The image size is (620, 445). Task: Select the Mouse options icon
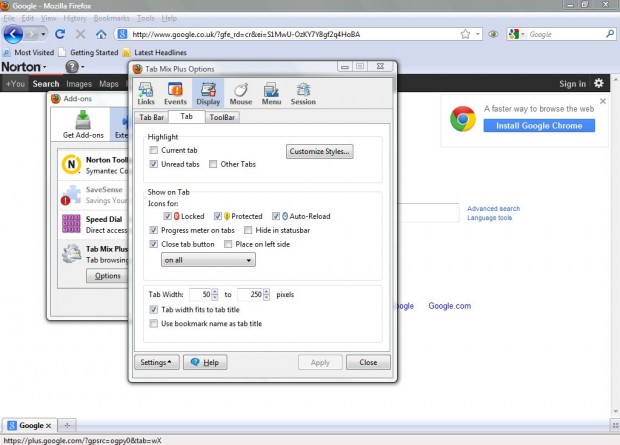click(x=240, y=93)
